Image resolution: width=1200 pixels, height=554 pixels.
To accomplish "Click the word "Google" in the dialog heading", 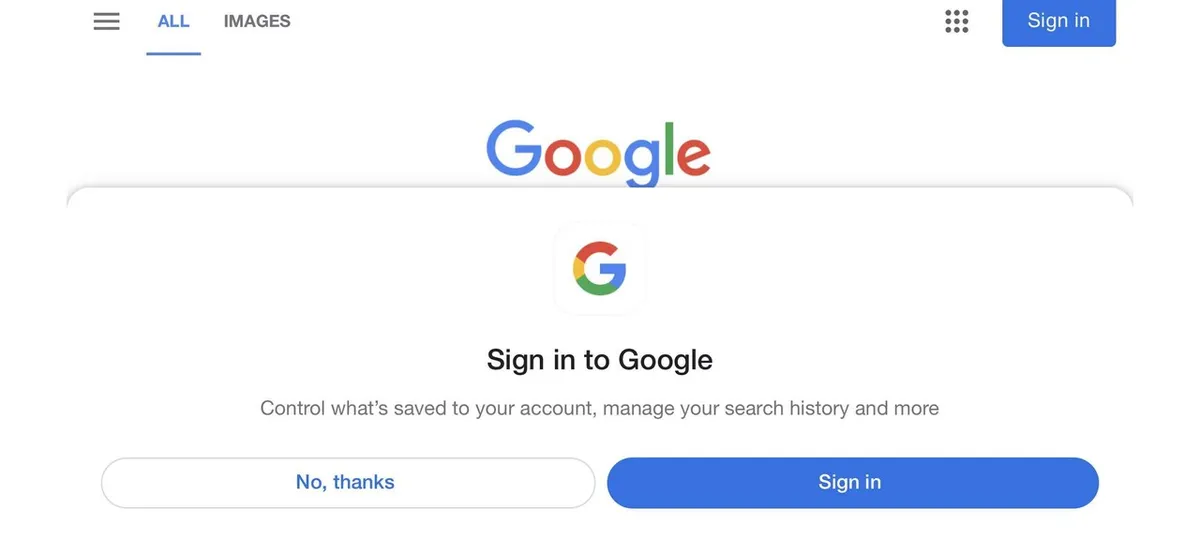I will 665,359.
